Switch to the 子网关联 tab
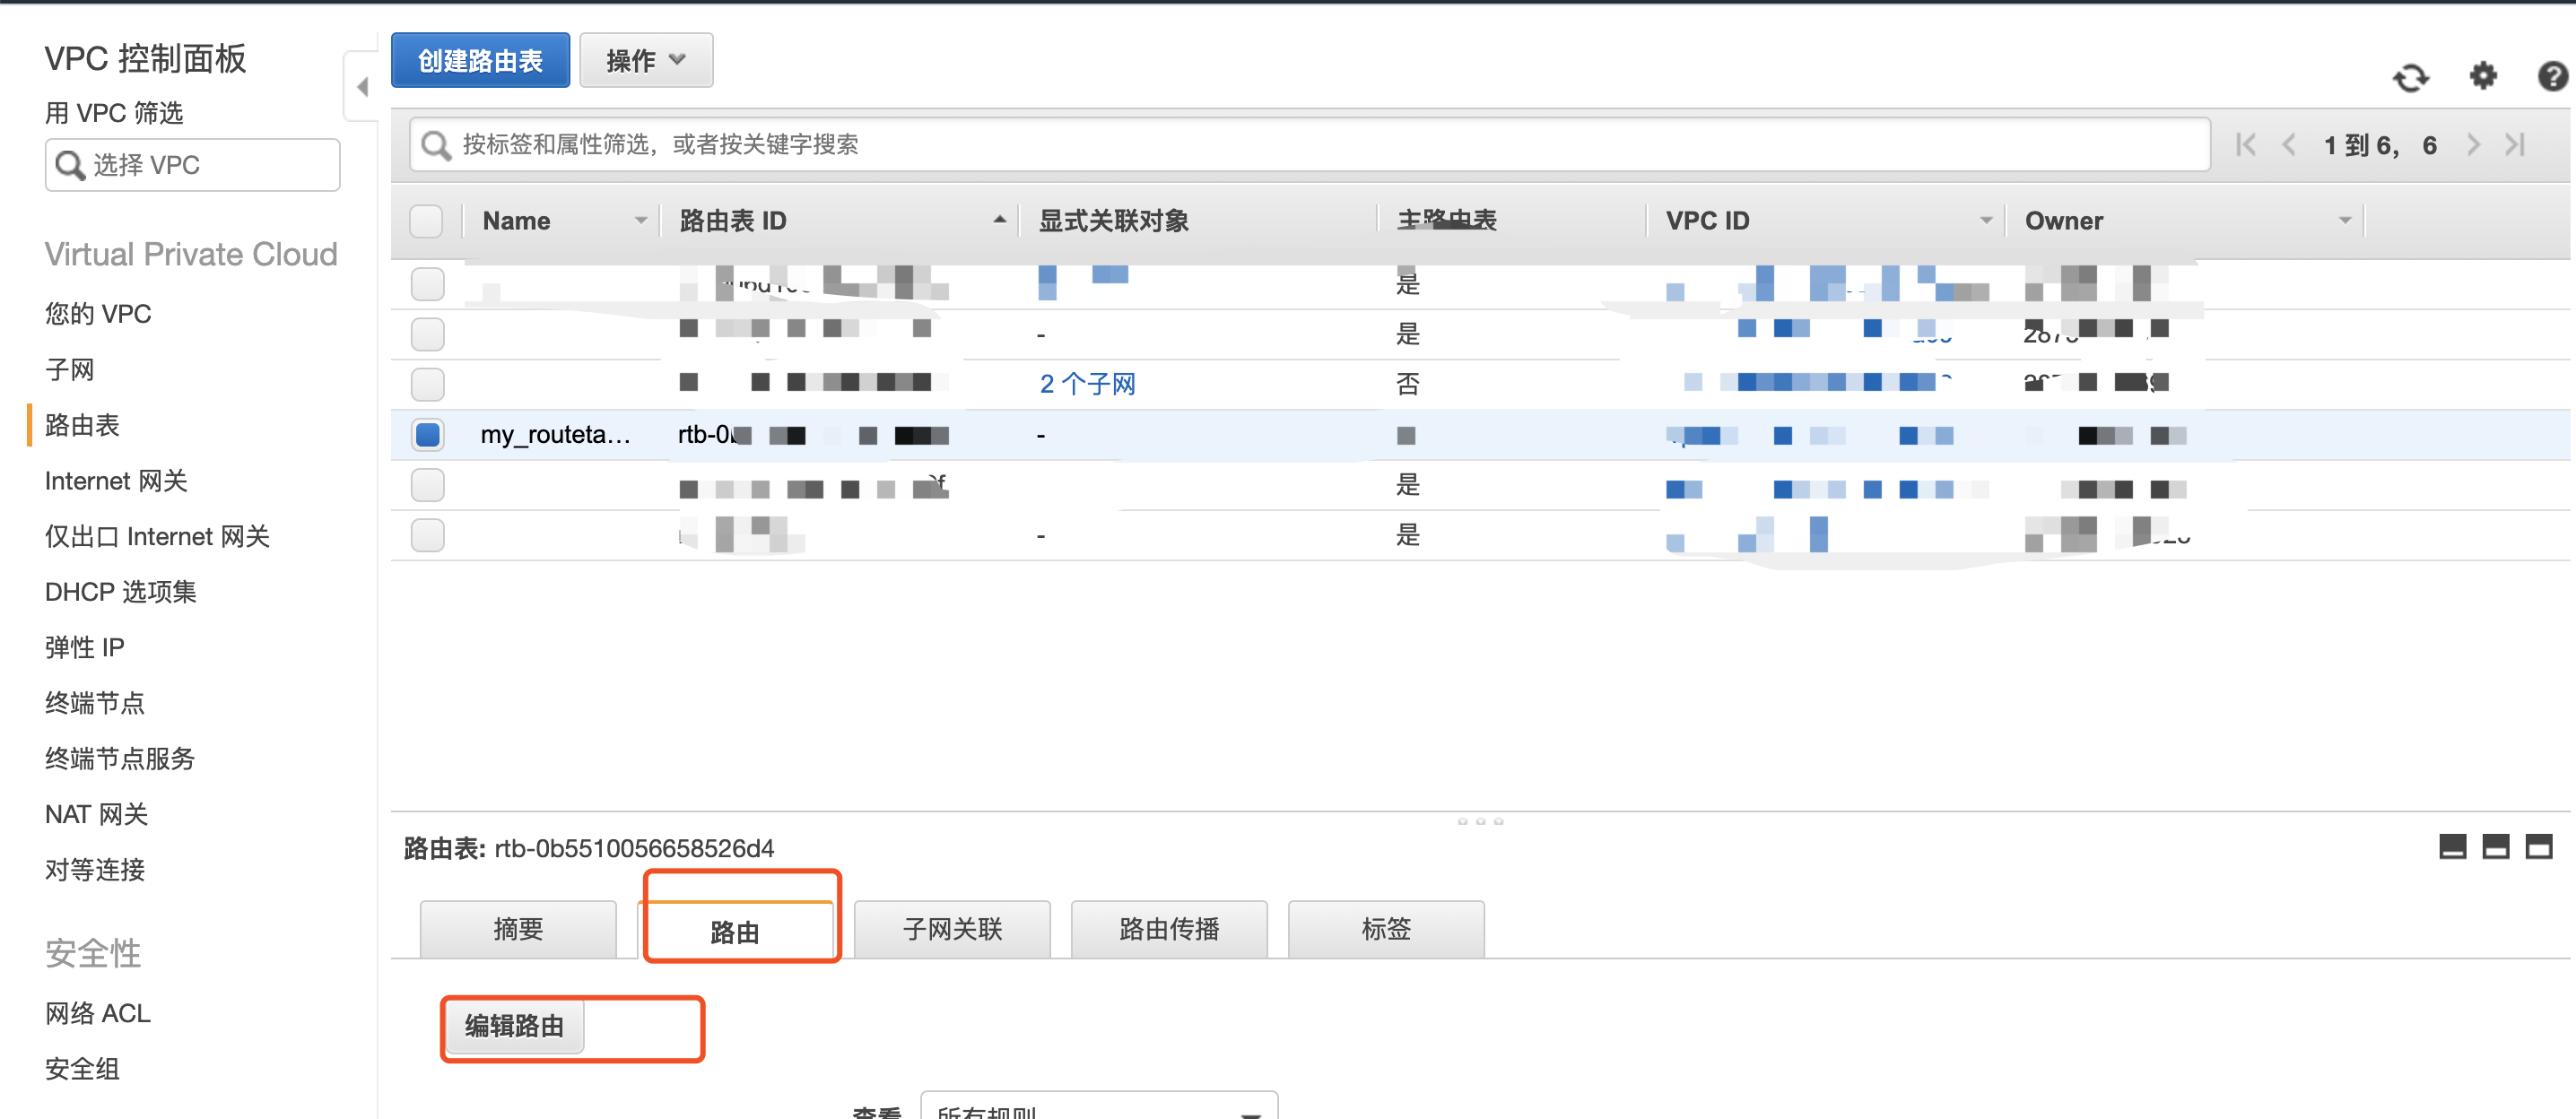 pos(952,929)
